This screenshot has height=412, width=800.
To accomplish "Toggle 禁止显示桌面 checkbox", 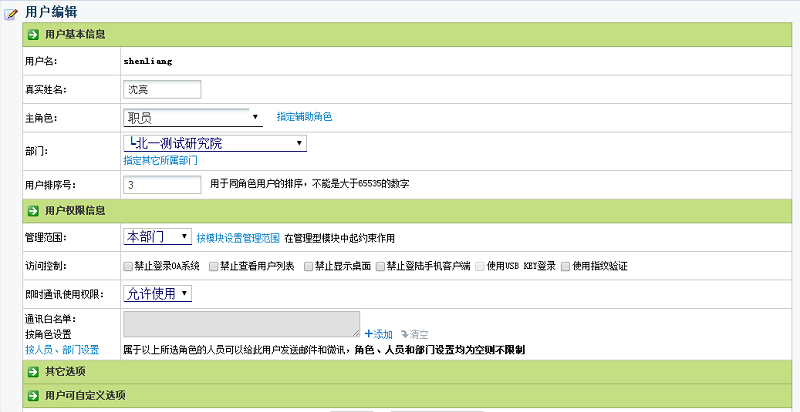I will click(x=308, y=266).
